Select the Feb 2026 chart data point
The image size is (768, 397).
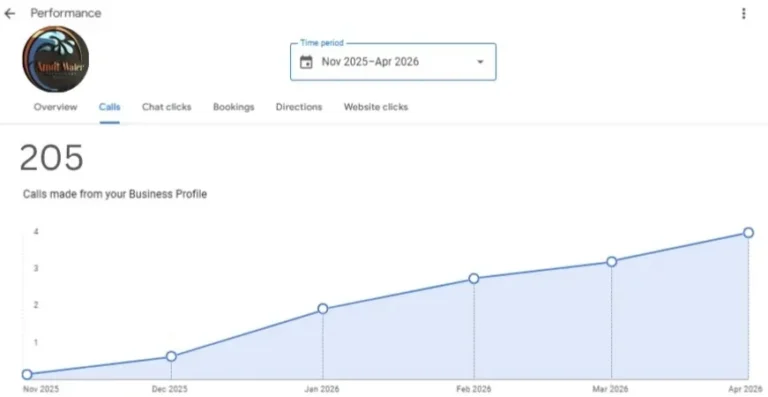pos(474,279)
